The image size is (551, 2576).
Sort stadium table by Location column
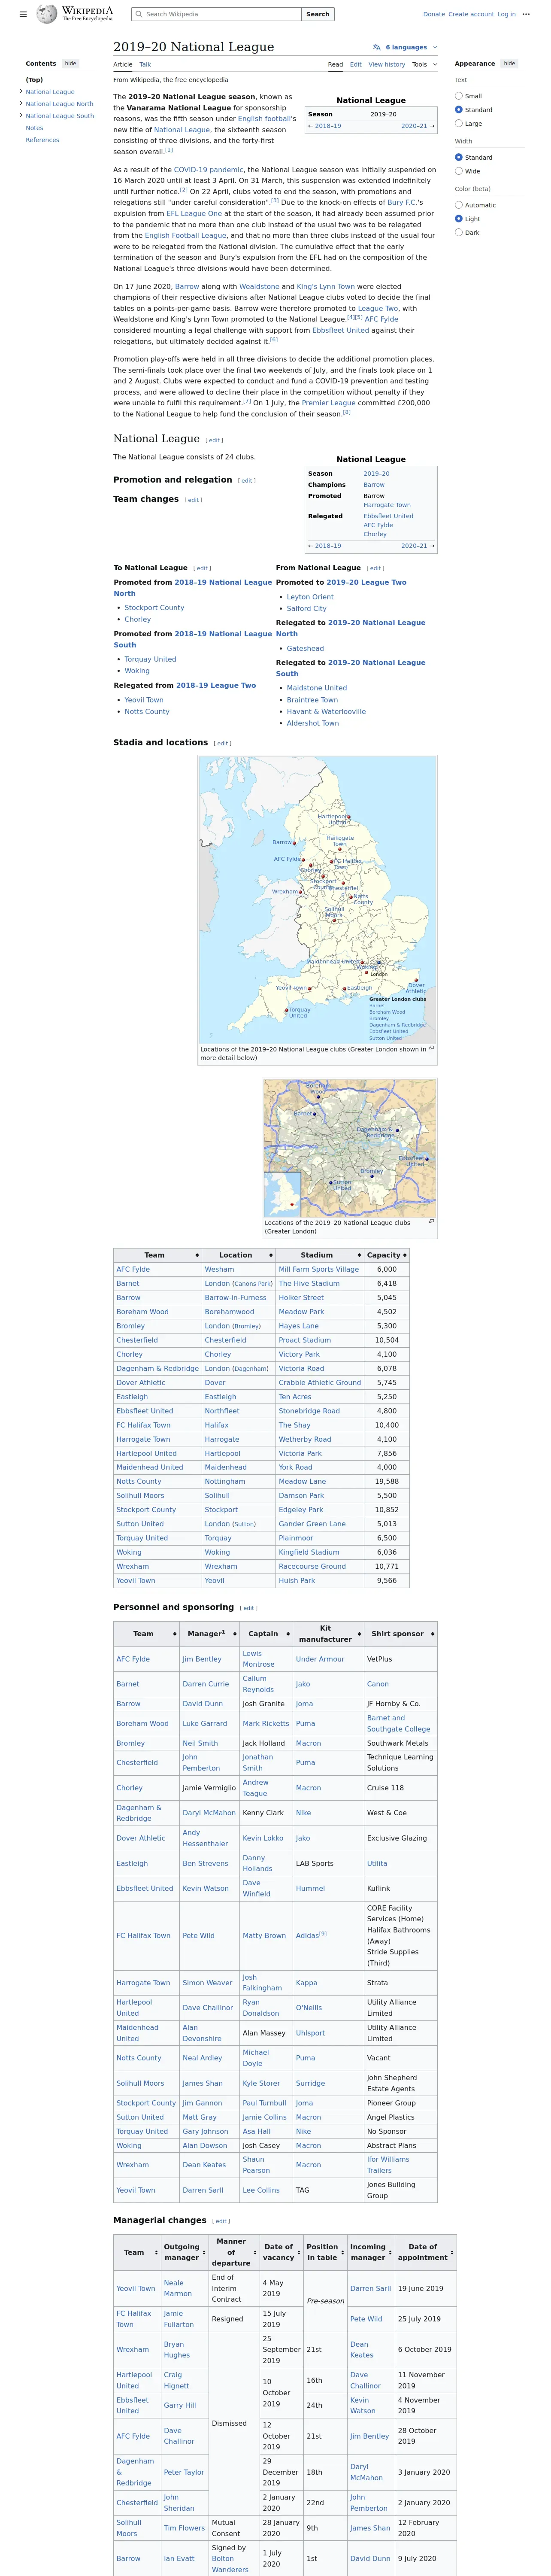tap(238, 1255)
